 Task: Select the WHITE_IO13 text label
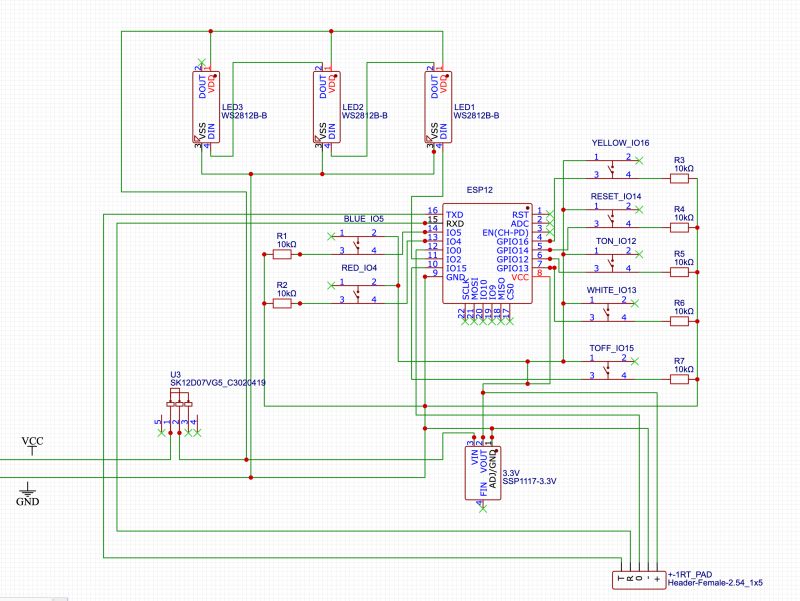(x=611, y=290)
